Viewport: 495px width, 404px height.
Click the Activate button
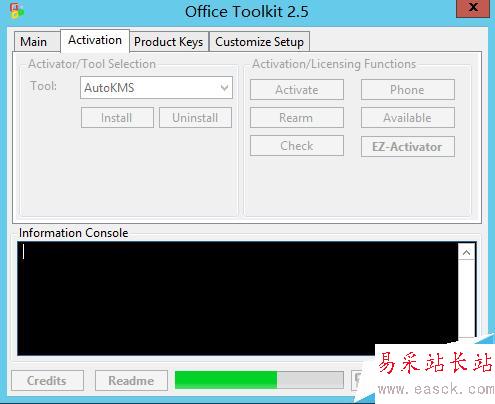[297, 90]
